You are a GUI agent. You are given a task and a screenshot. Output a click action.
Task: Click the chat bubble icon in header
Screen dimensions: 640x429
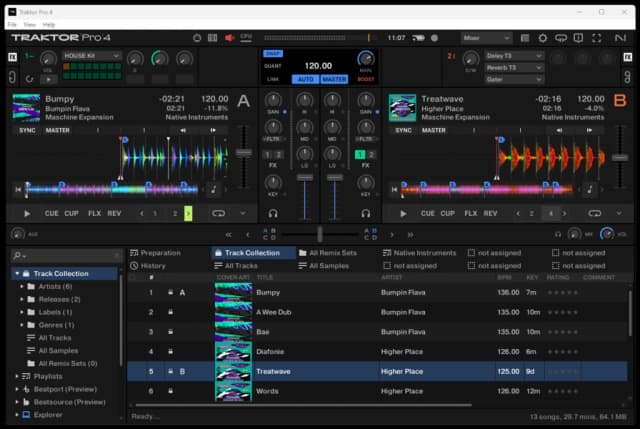[561, 38]
